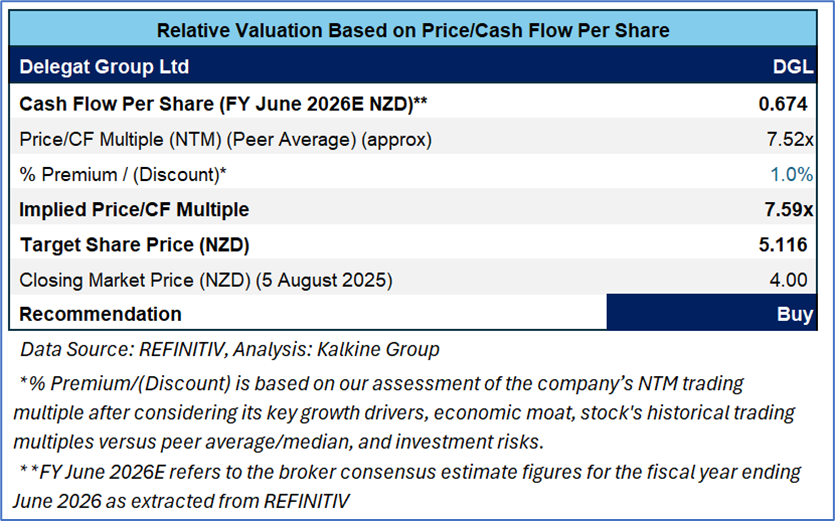Click the 'Relative Valuation Based on Price/Cash Flow' title

413,30
